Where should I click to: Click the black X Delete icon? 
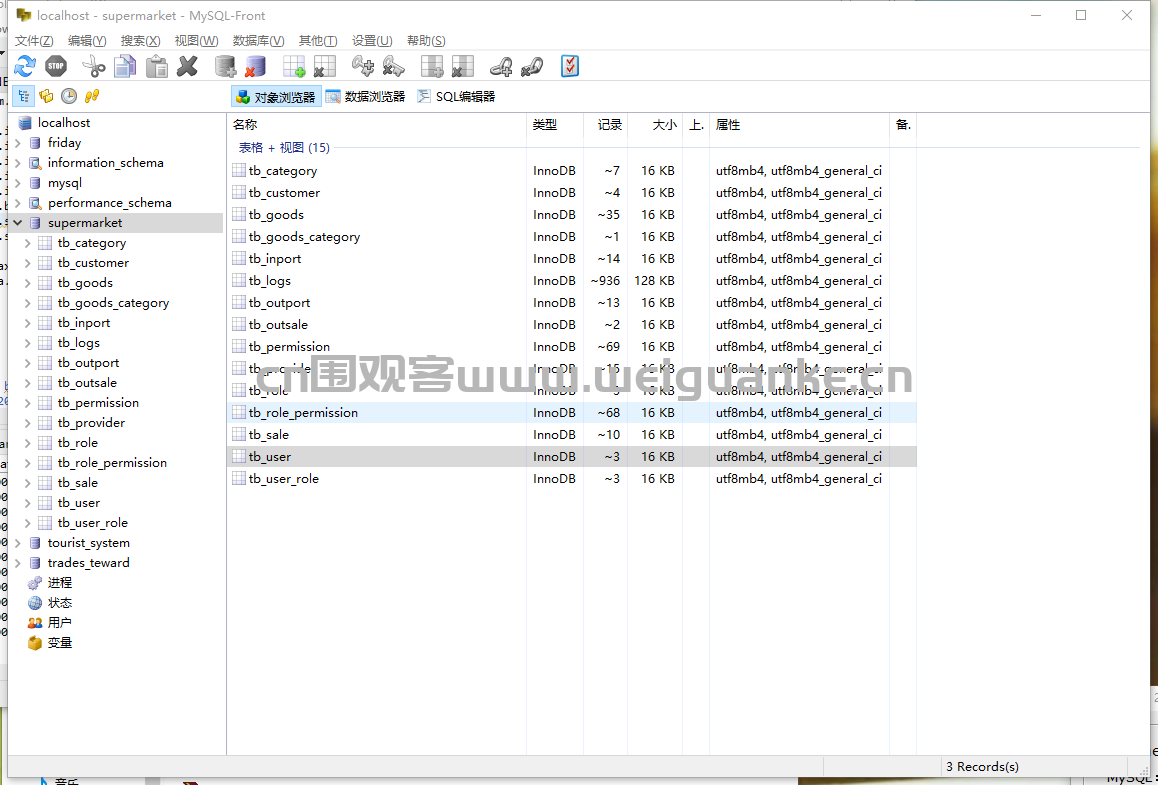click(188, 66)
